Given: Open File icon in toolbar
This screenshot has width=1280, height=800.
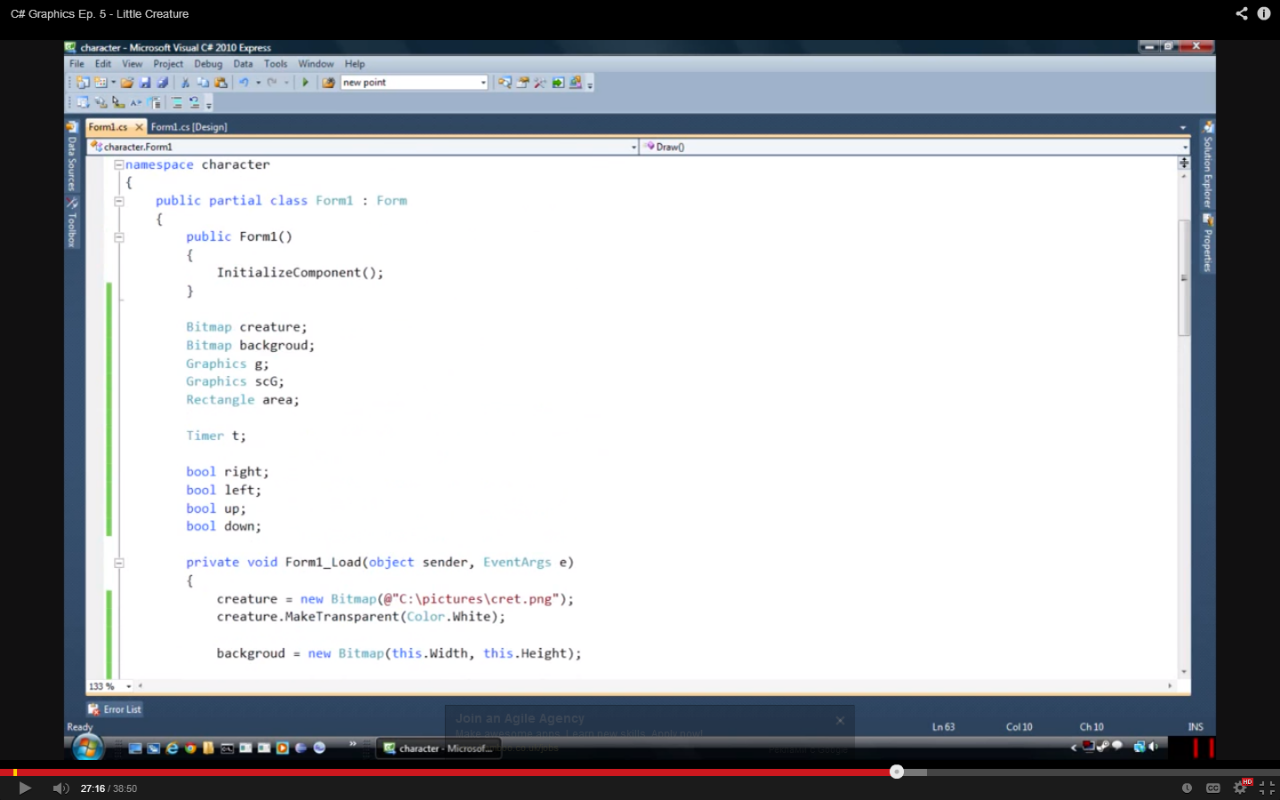Looking at the screenshot, I should [128, 83].
